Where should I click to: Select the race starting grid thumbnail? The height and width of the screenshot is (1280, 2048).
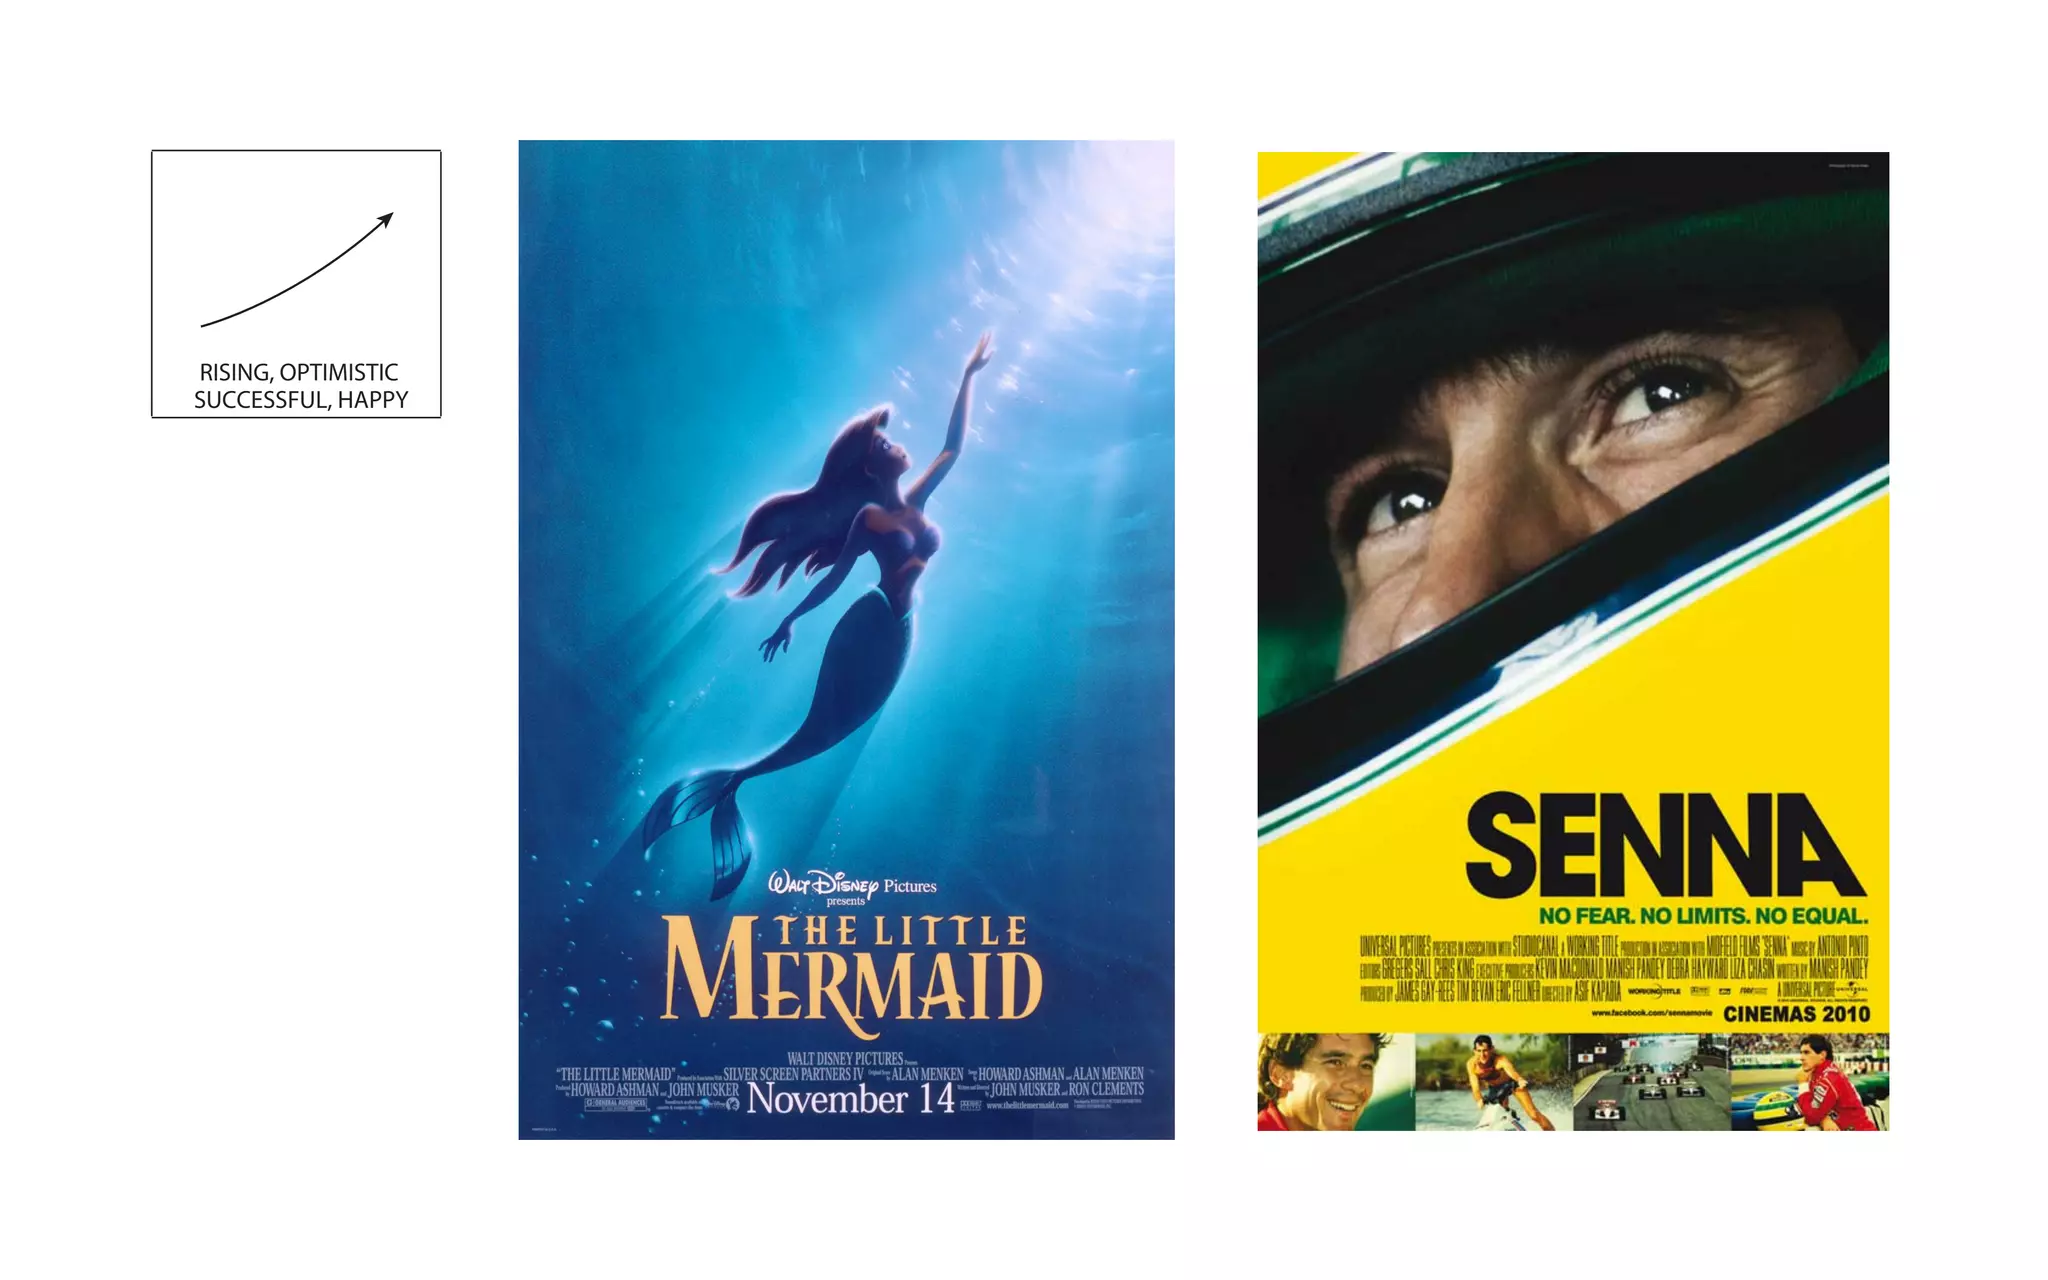[1650, 1082]
